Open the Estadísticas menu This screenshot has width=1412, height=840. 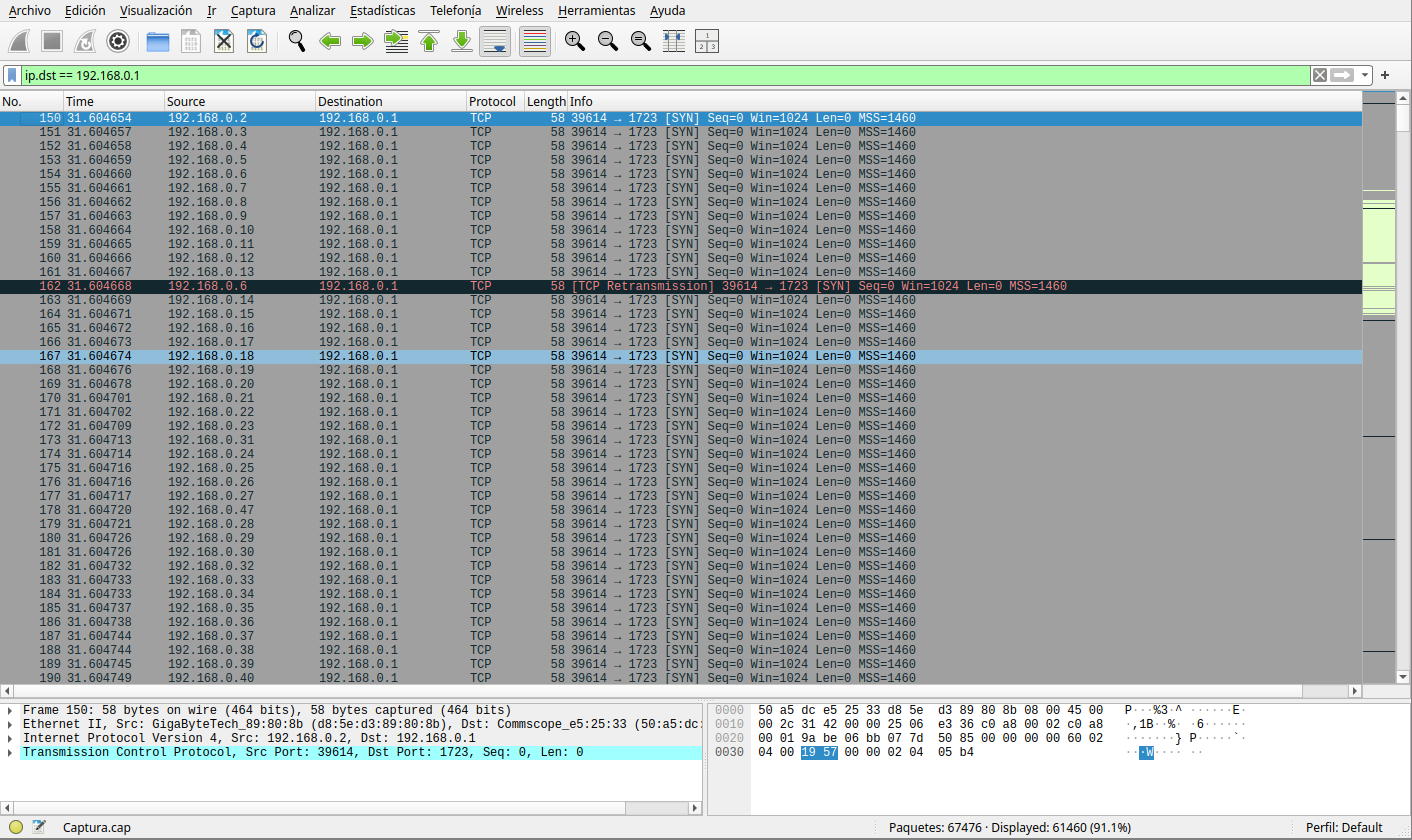tap(383, 10)
